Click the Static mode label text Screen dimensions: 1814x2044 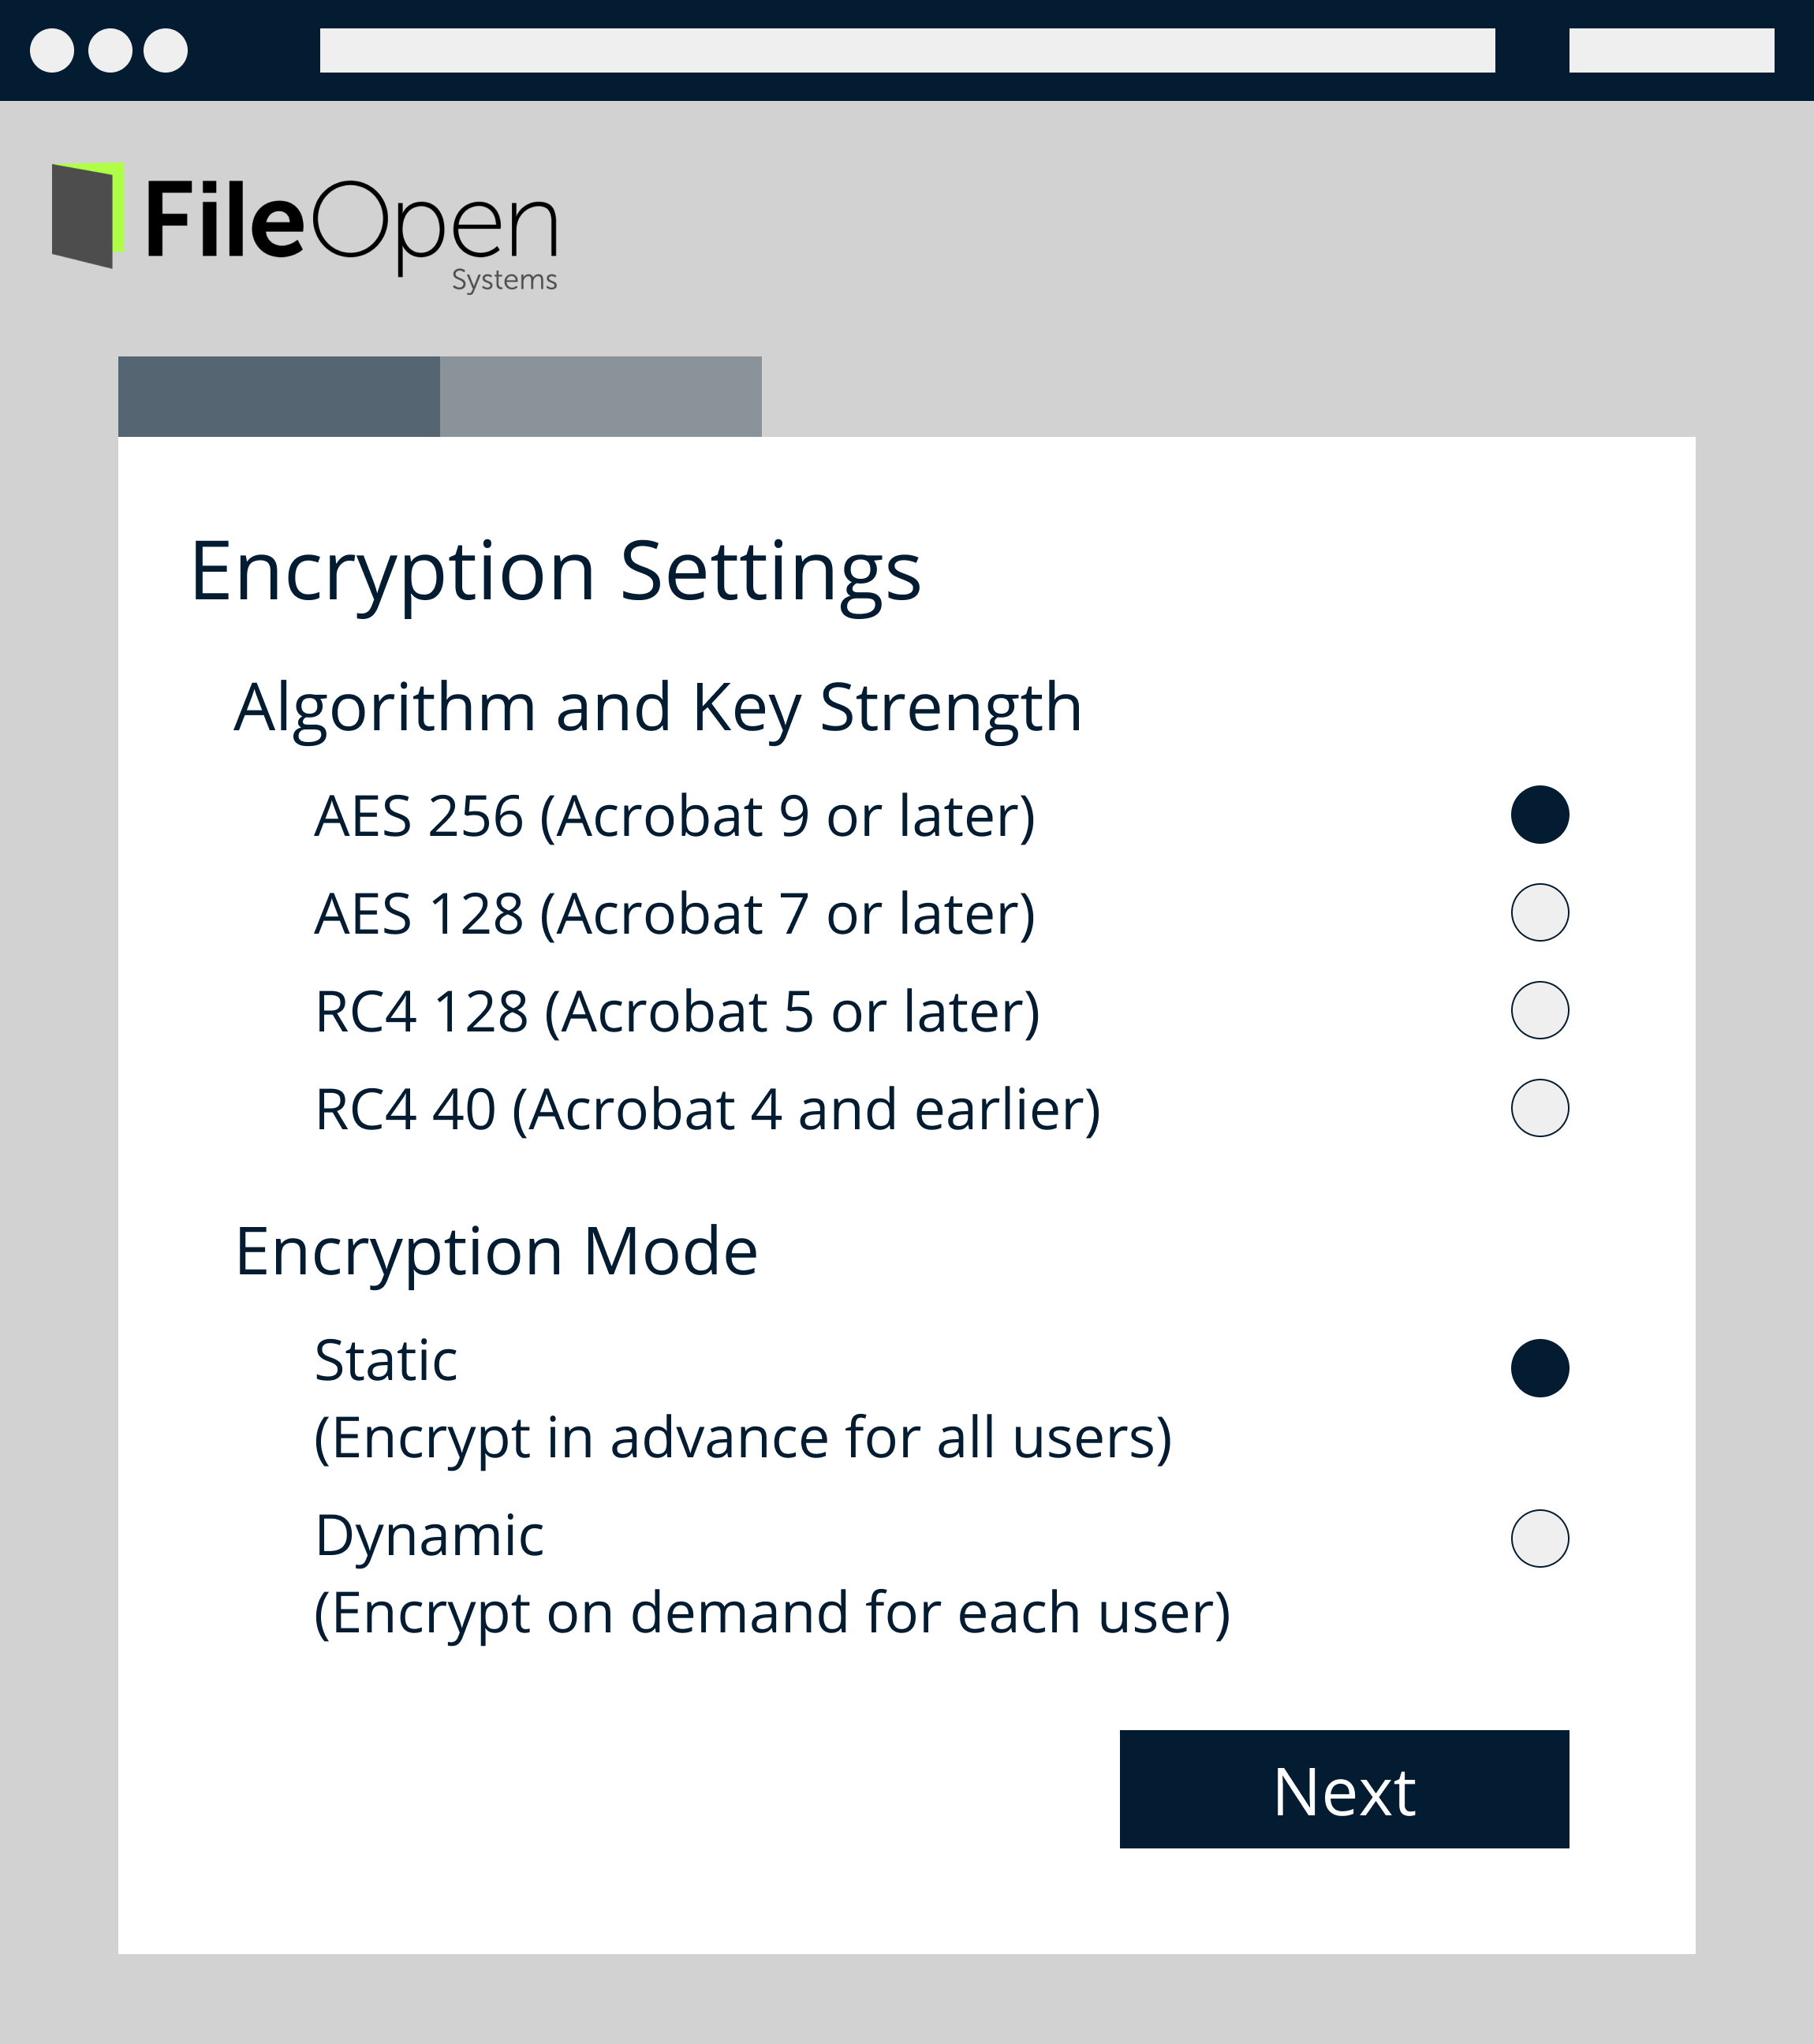tap(386, 1361)
